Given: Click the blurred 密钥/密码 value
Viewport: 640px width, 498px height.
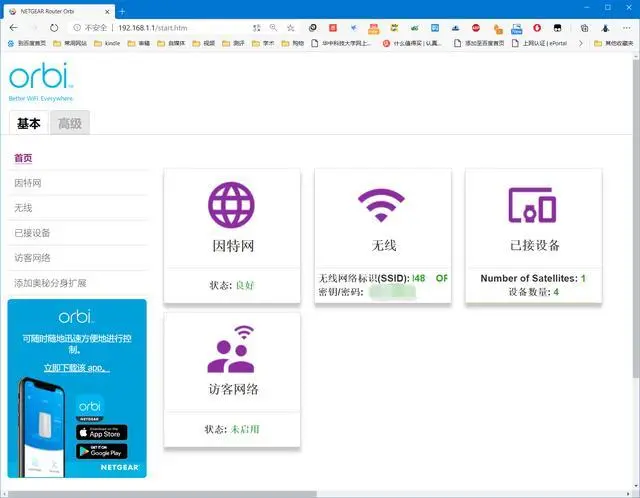Looking at the screenshot, I should (x=392, y=292).
